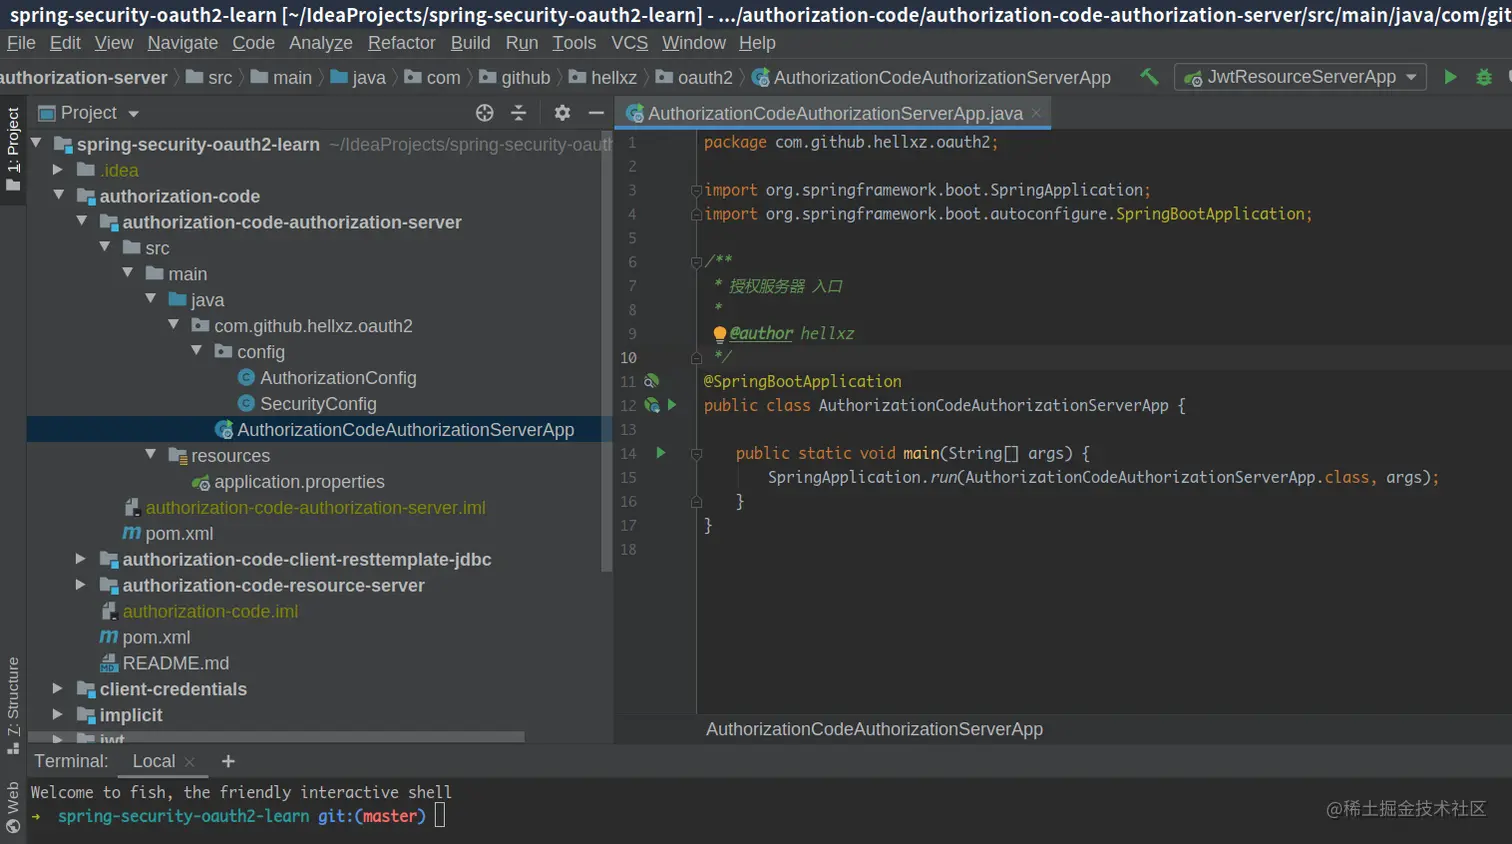This screenshot has width=1512, height=844.
Task: Click the Run button in the toolbar
Action: click(1451, 76)
